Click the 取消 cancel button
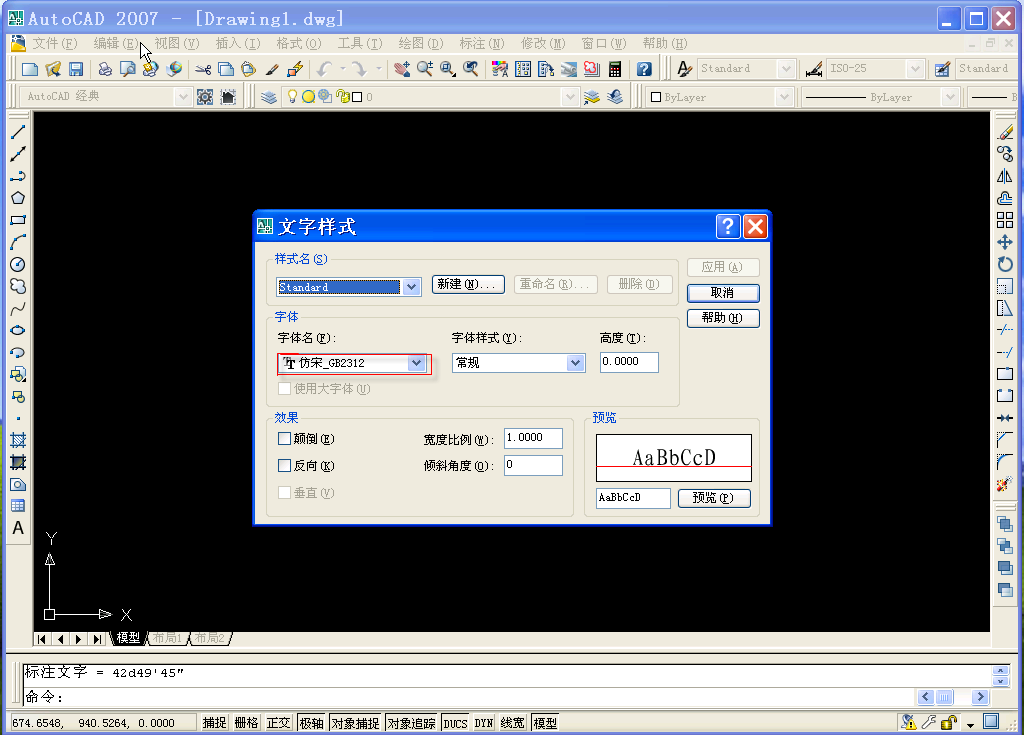Viewport: 1024px width, 735px height. click(722, 293)
